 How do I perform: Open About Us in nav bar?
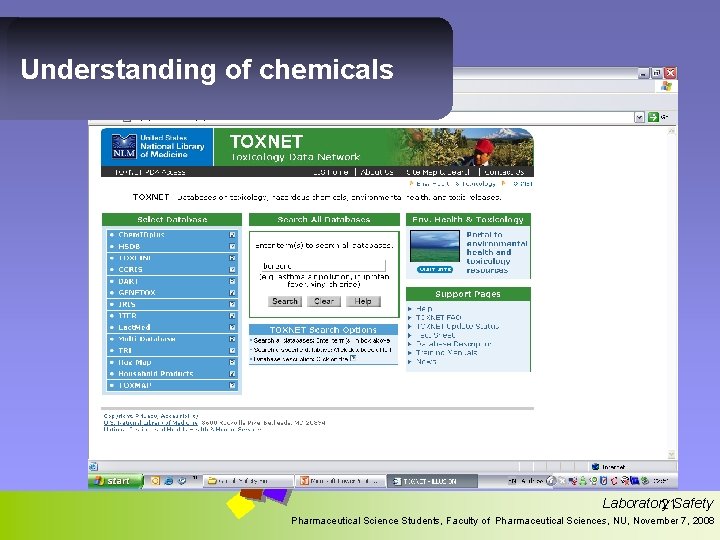click(x=377, y=172)
